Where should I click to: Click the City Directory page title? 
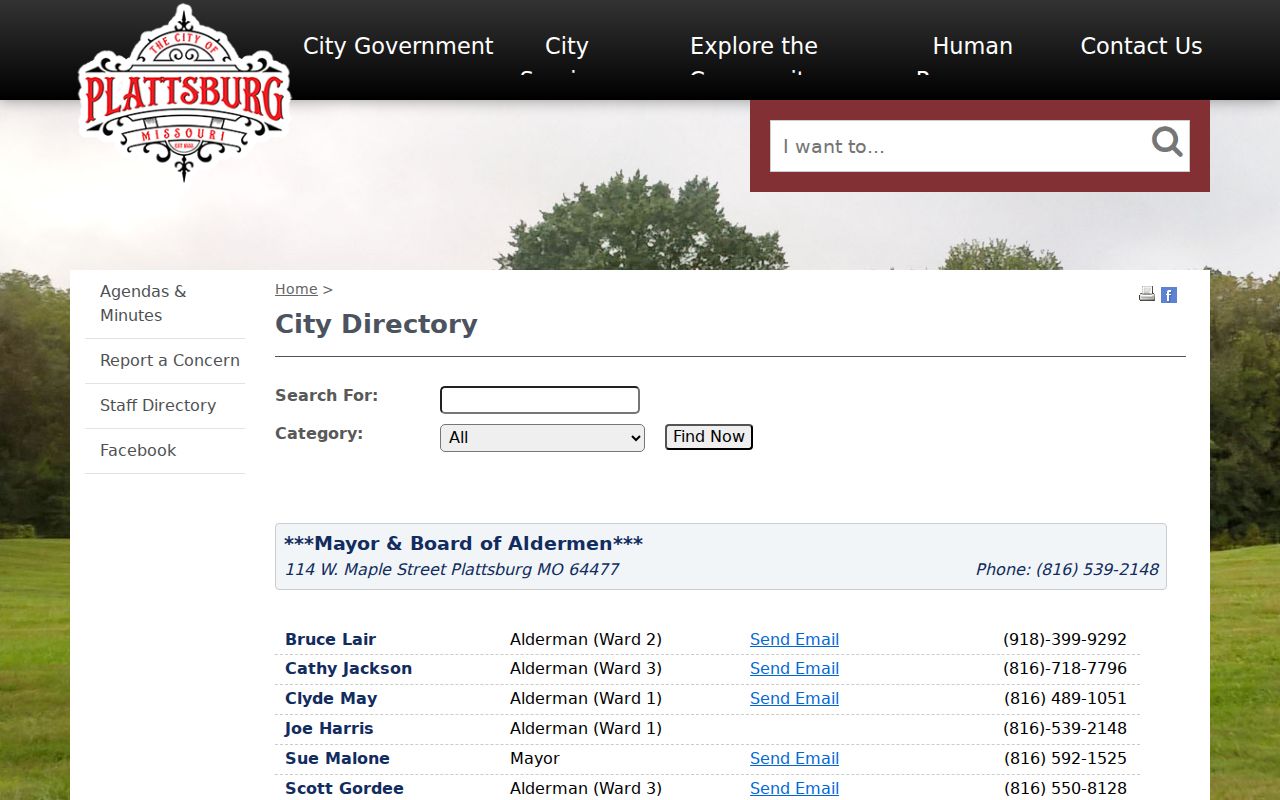click(x=376, y=324)
